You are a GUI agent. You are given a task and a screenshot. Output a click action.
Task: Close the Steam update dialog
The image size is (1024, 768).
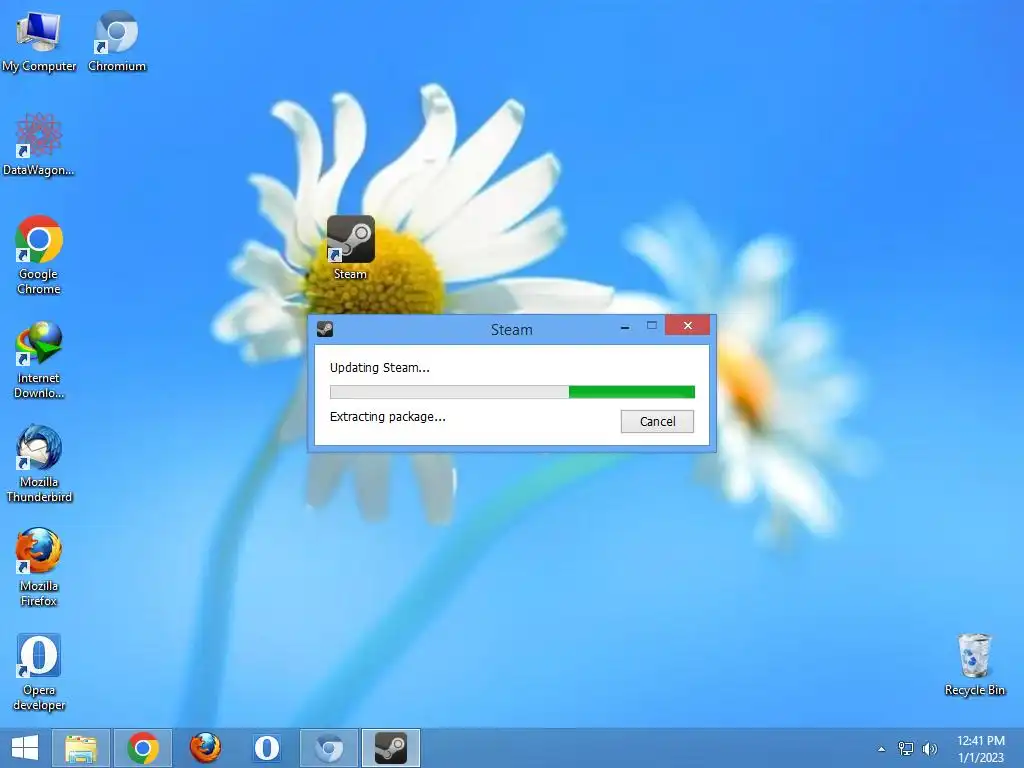click(x=688, y=325)
